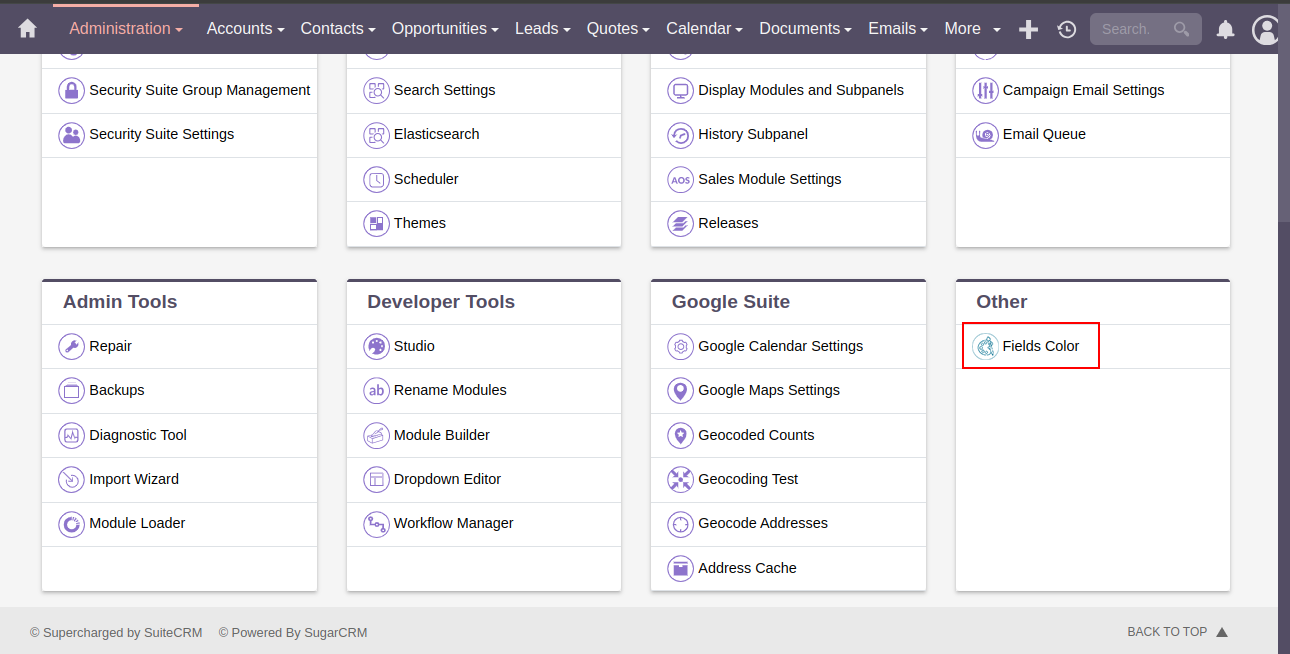The image size is (1290, 654).
Task: Open the notifications bell icon
Action: click(x=1225, y=29)
